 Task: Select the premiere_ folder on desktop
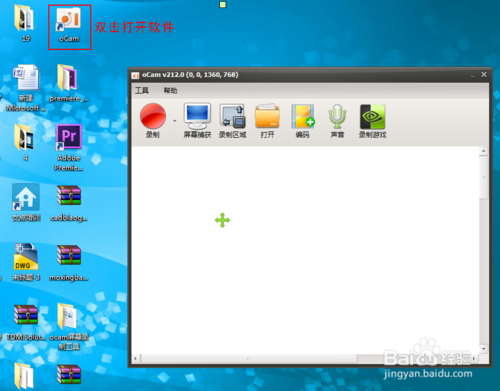pos(68,83)
